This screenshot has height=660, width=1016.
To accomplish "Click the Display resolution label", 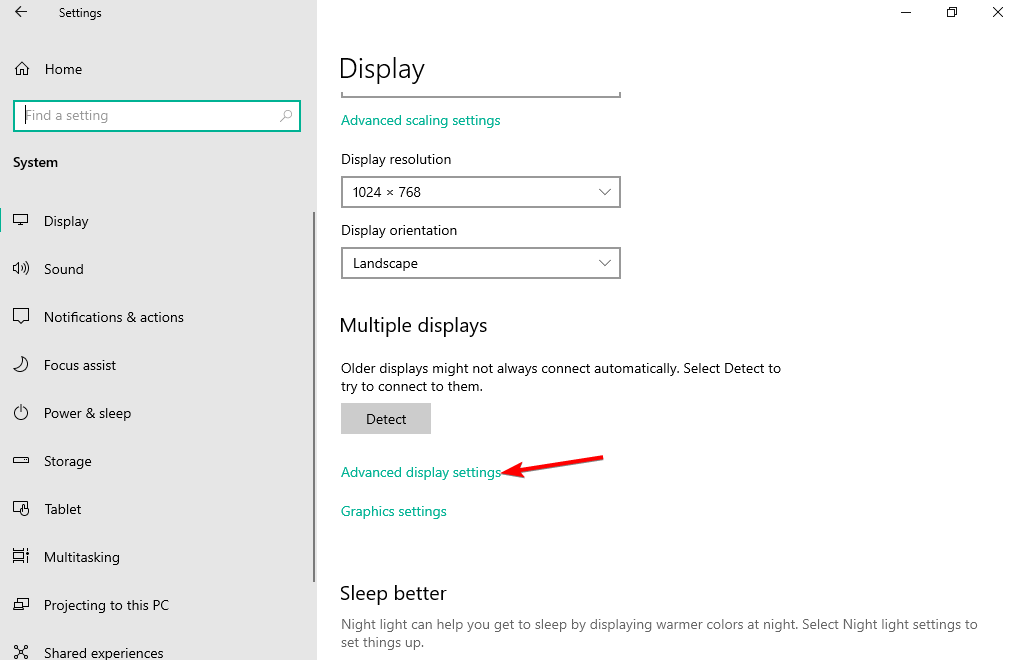I will 396,159.
